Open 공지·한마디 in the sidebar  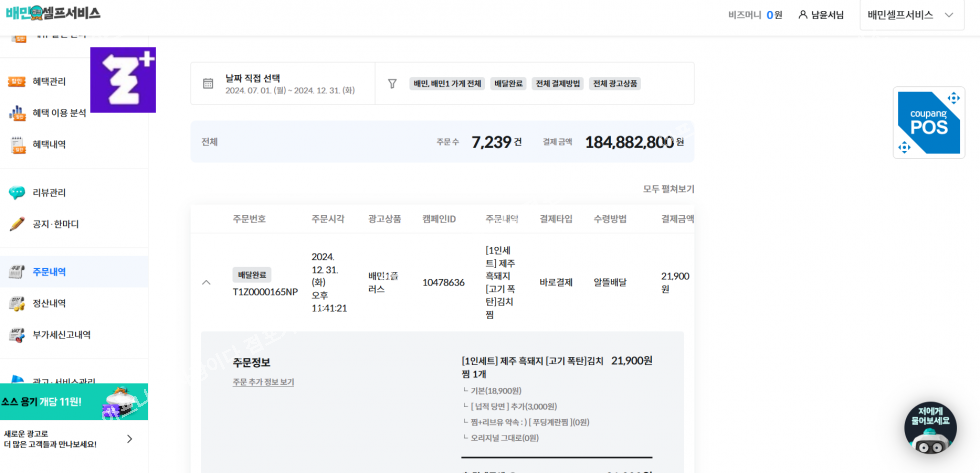pyautogui.click(x=55, y=224)
